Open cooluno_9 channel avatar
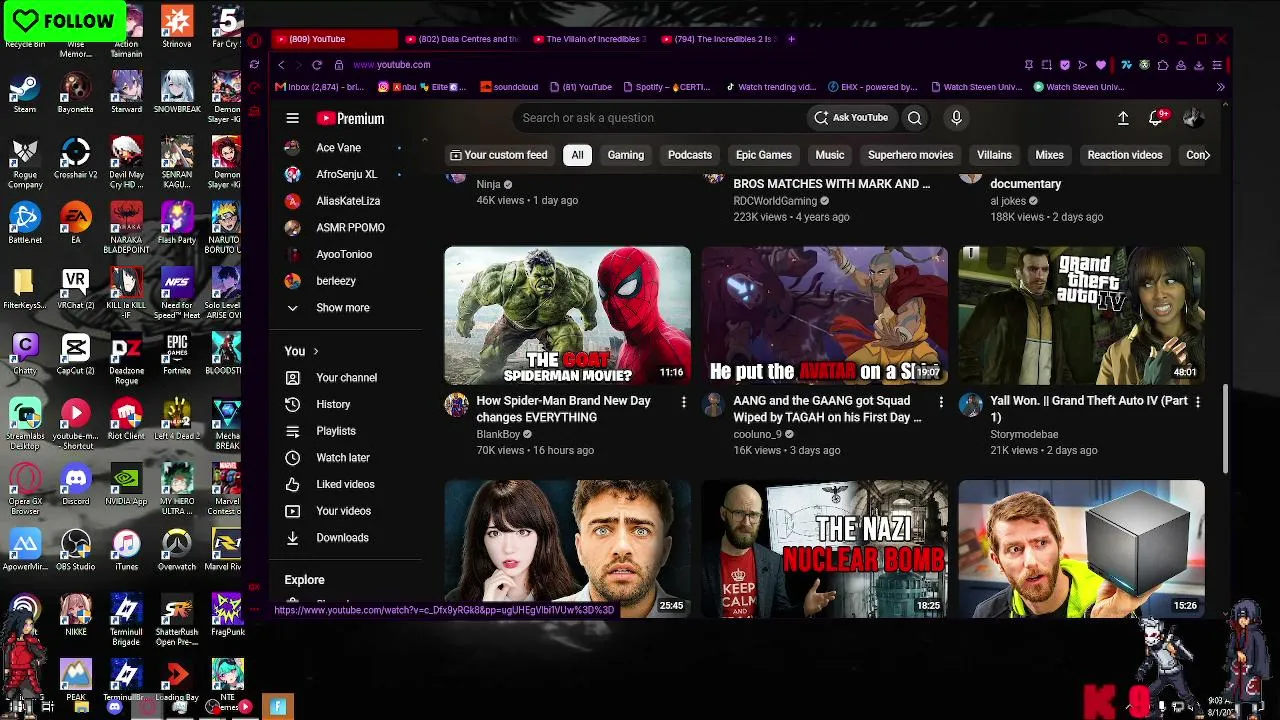The width and height of the screenshot is (1280, 720). 714,404
